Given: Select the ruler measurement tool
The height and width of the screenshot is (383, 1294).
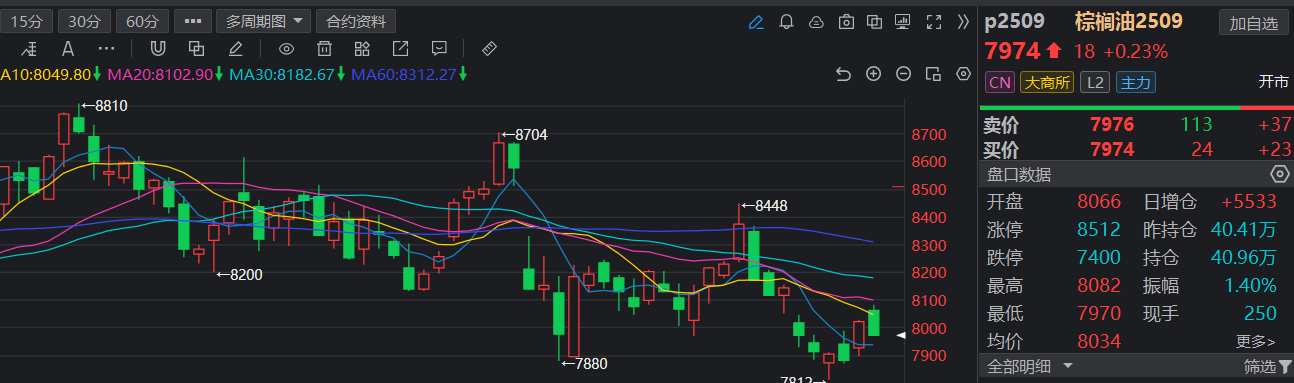Looking at the screenshot, I should coord(489,48).
